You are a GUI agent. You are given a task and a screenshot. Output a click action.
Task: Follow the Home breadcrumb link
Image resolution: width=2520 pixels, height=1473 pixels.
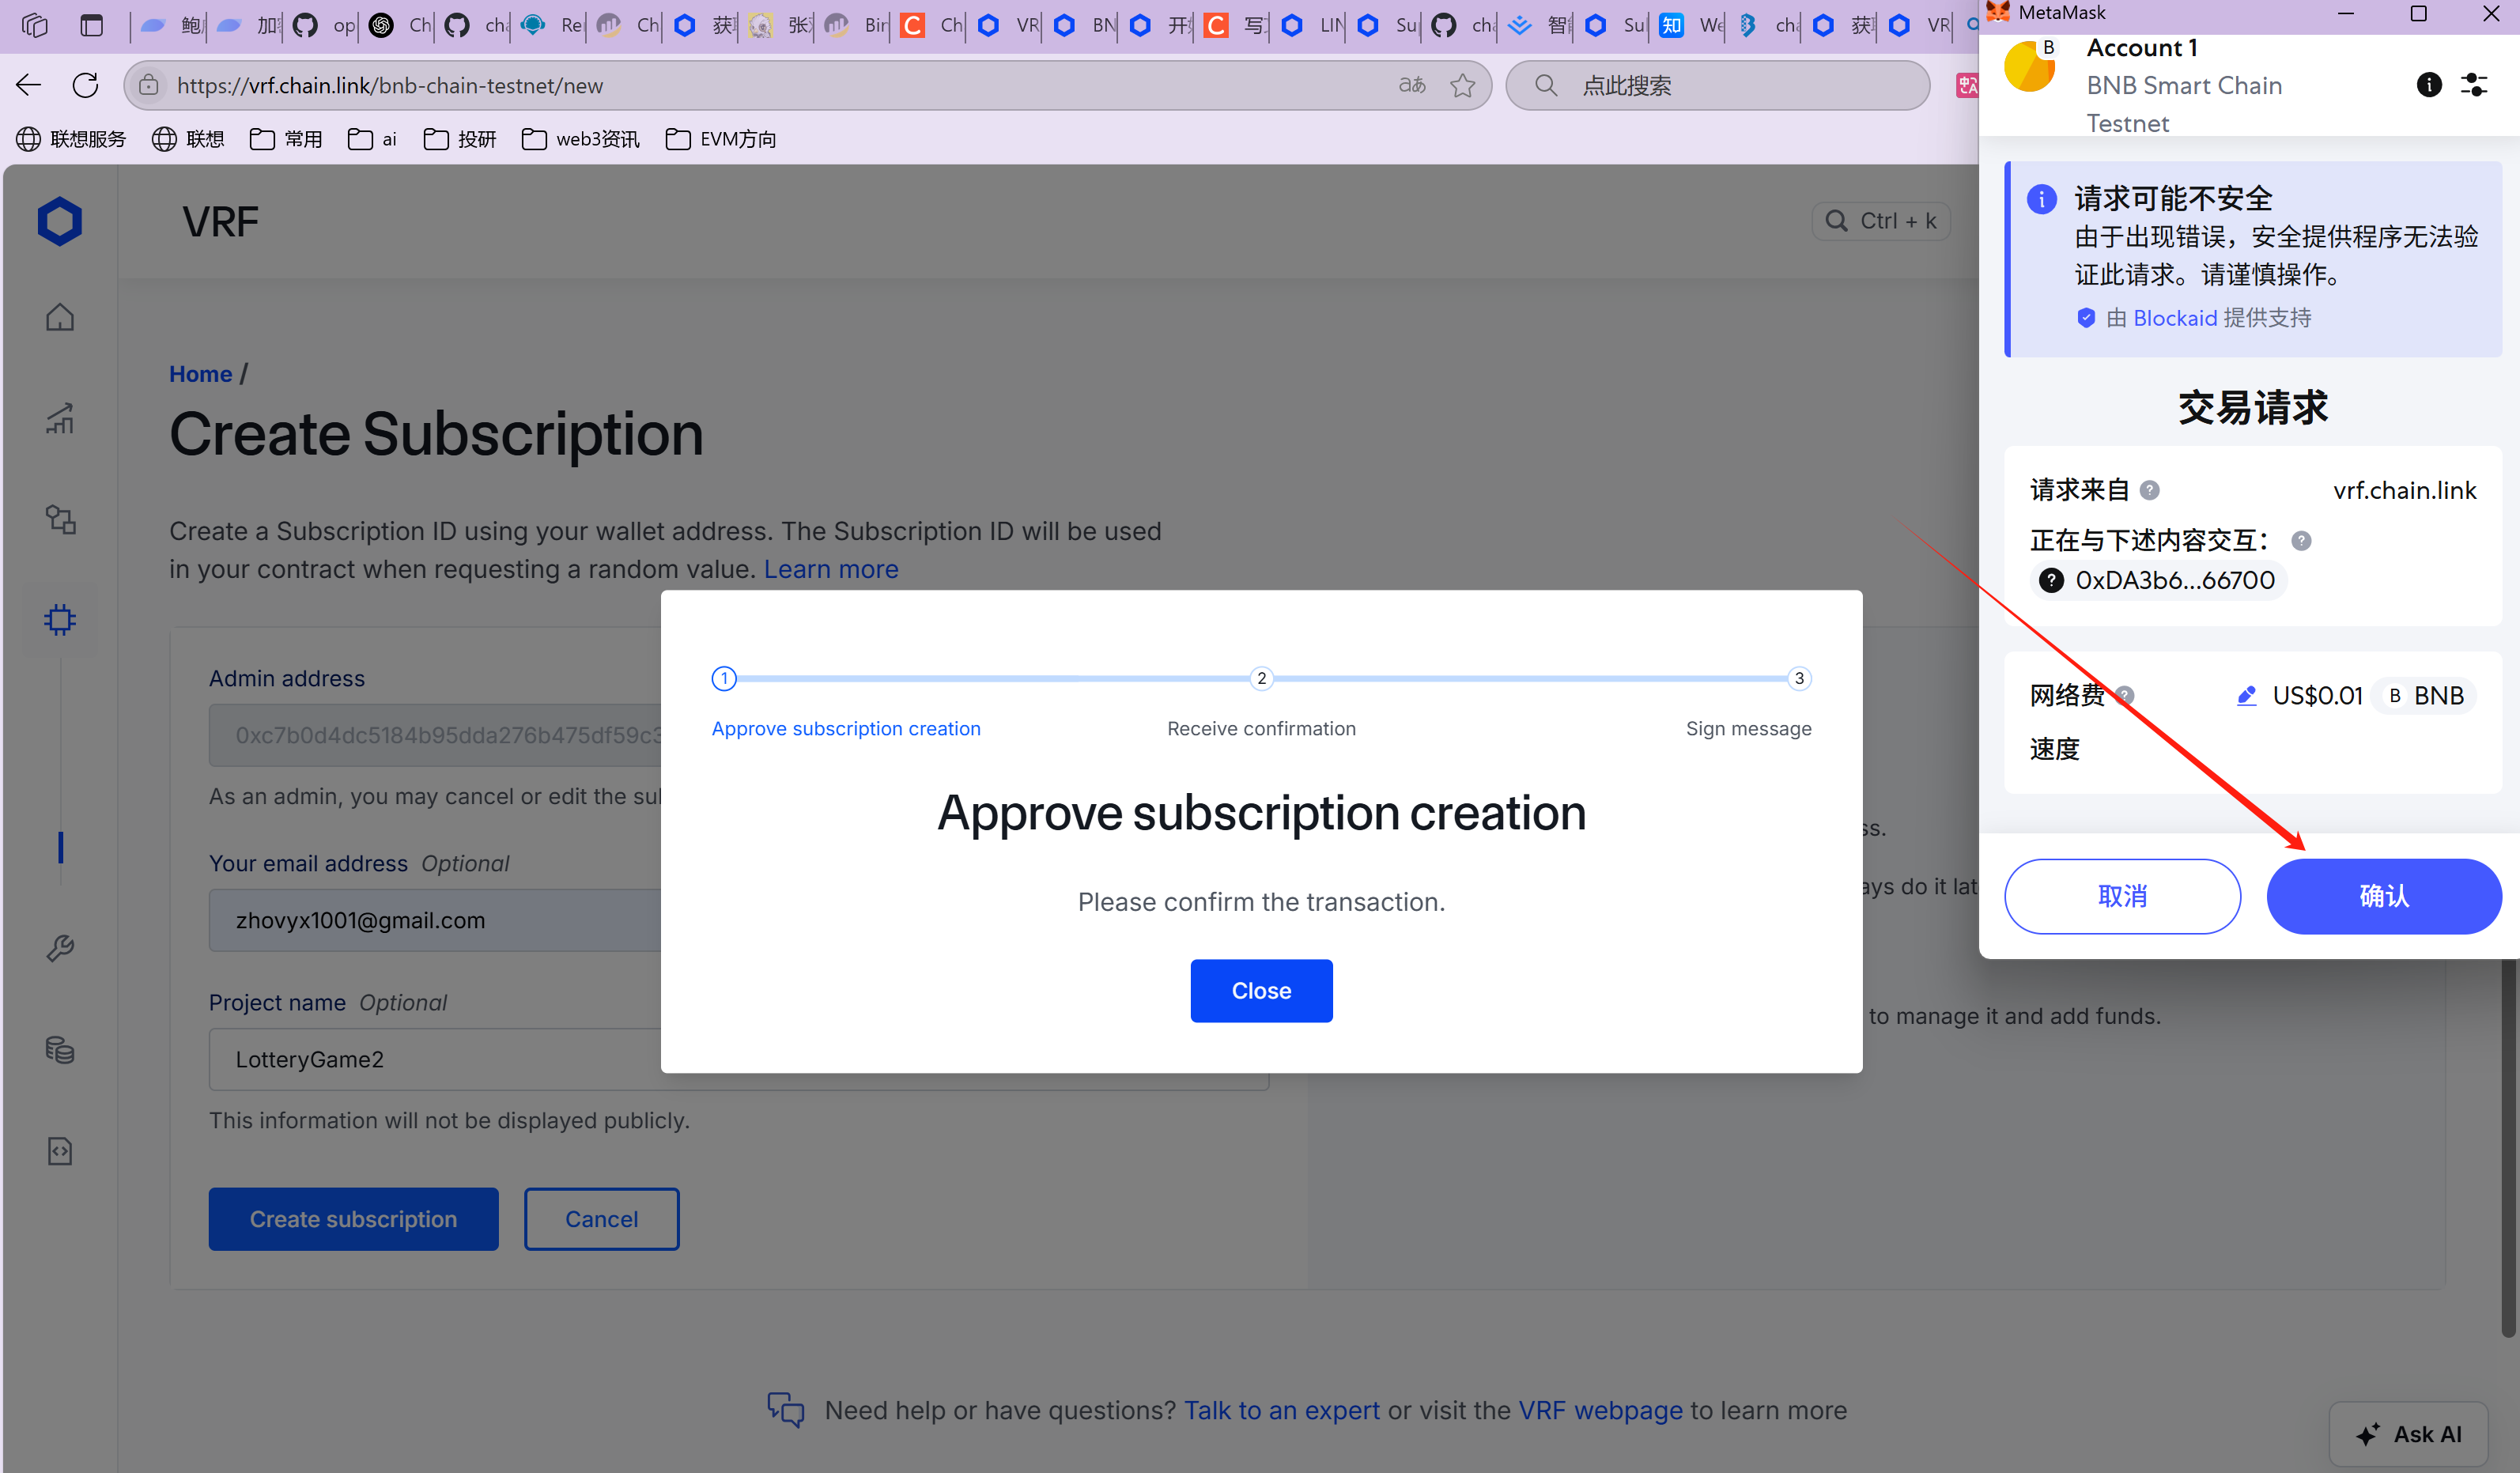coord(200,374)
